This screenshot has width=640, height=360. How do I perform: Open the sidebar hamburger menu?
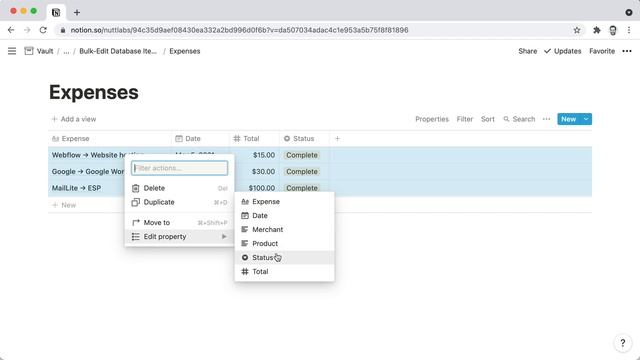click(x=12, y=51)
